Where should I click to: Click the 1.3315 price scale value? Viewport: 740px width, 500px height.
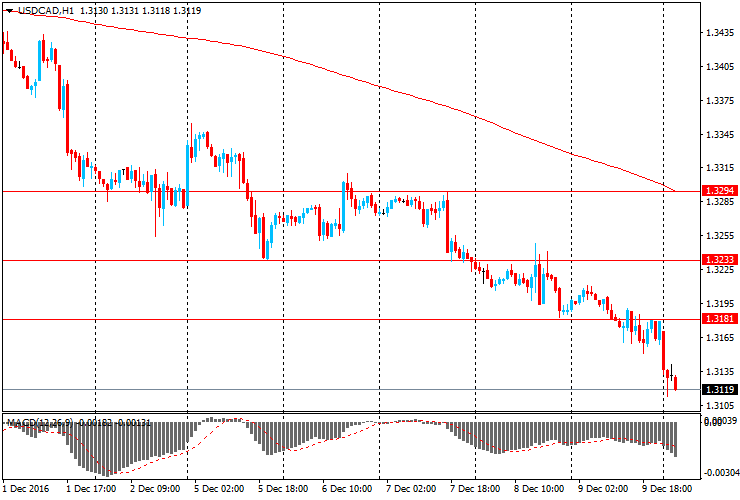click(x=720, y=168)
